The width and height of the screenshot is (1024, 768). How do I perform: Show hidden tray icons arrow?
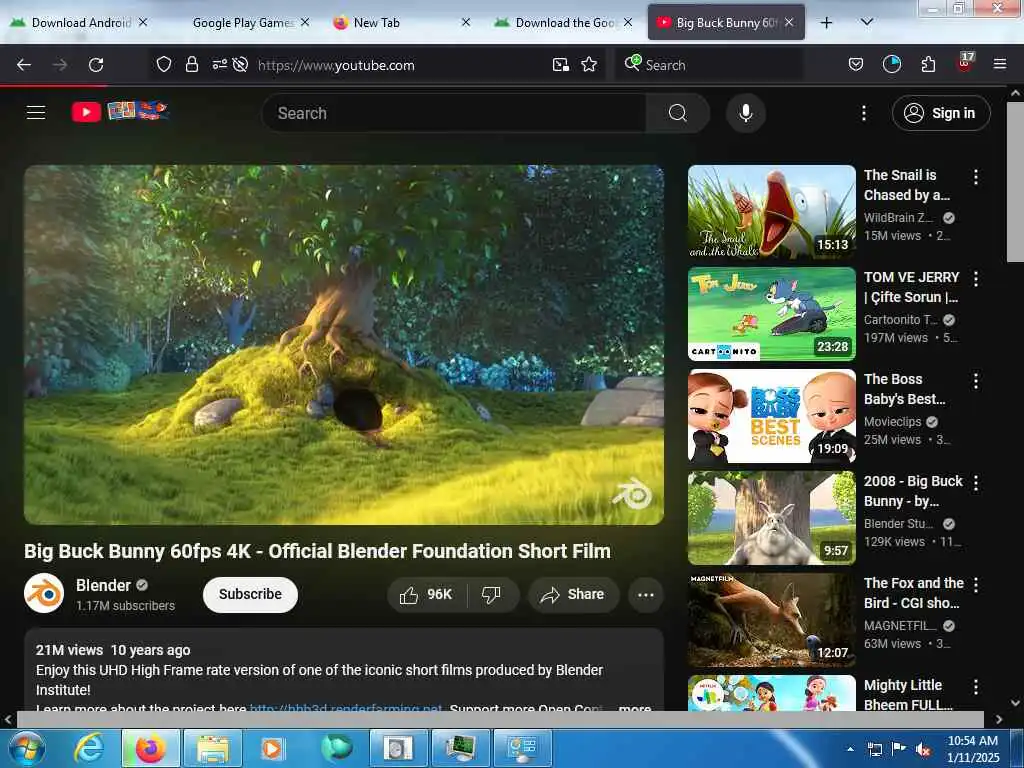(x=850, y=749)
